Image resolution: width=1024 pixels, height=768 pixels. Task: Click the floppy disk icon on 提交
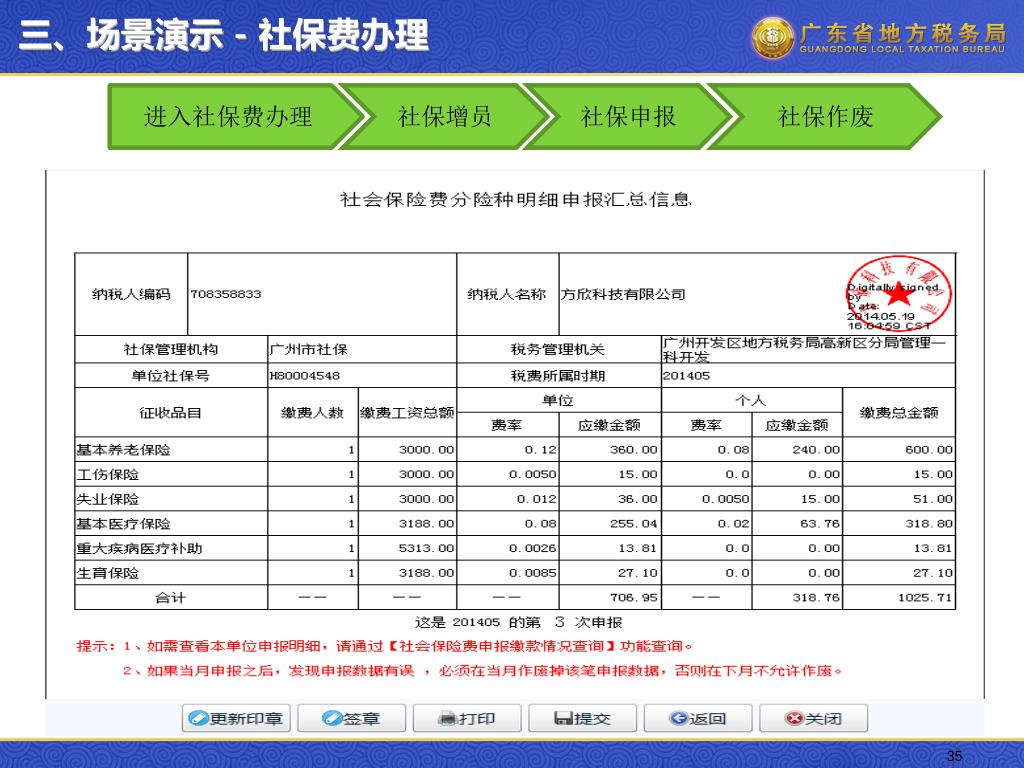pos(563,718)
